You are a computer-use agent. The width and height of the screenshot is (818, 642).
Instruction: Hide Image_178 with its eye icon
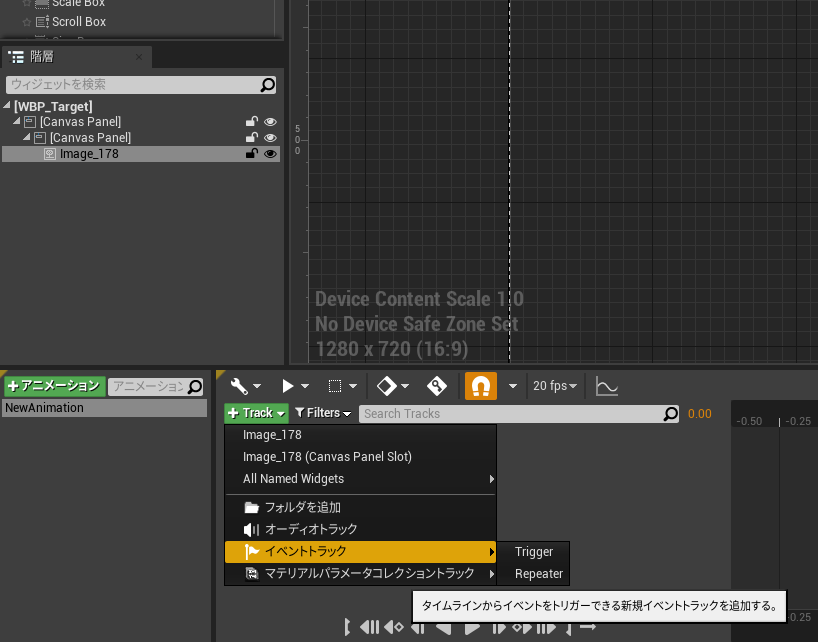pyautogui.click(x=270, y=154)
